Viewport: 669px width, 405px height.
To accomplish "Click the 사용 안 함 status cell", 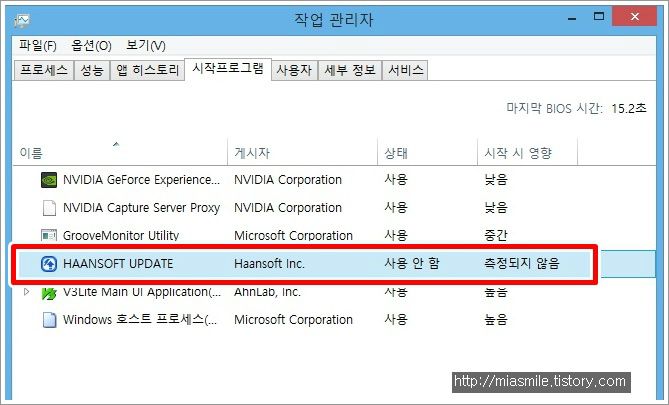I will [412, 263].
